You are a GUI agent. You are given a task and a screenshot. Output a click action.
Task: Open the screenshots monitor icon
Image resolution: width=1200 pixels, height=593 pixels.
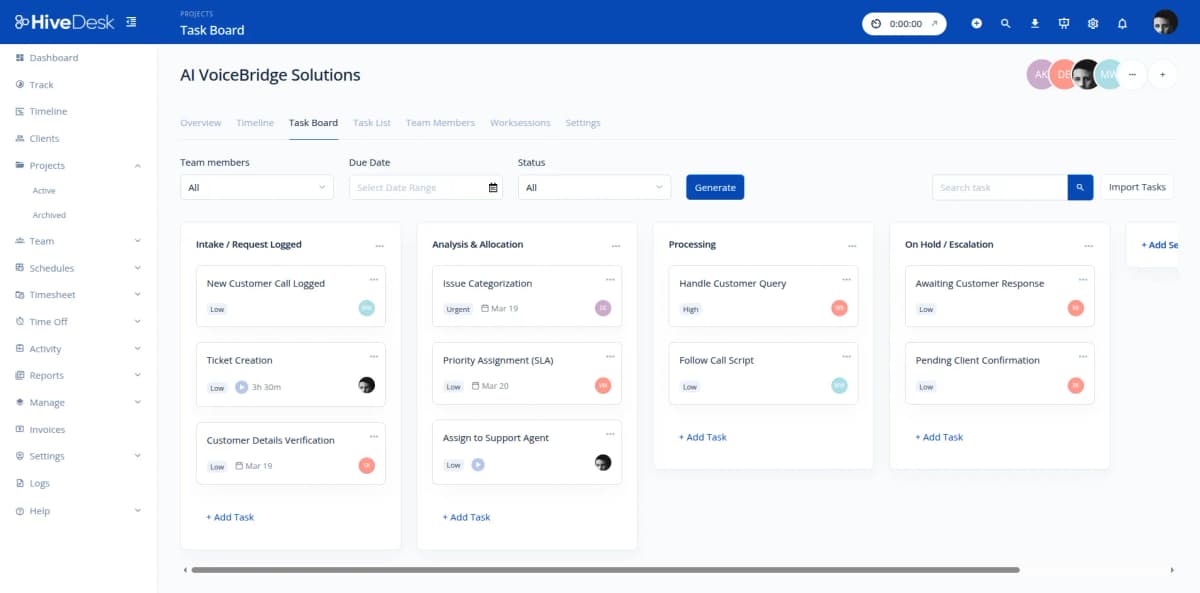click(1064, 22)
